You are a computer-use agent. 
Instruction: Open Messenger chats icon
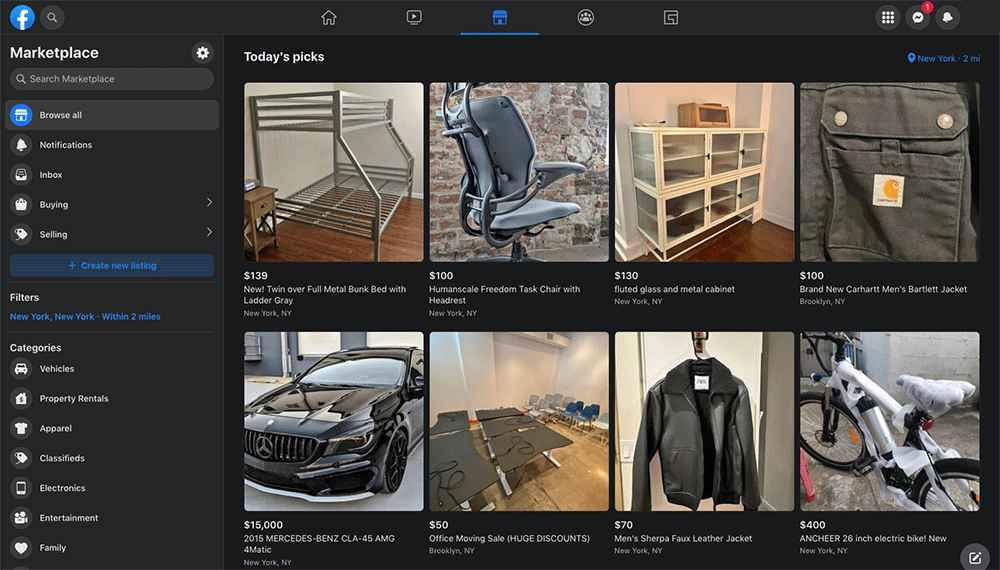[x=917, y=18]
